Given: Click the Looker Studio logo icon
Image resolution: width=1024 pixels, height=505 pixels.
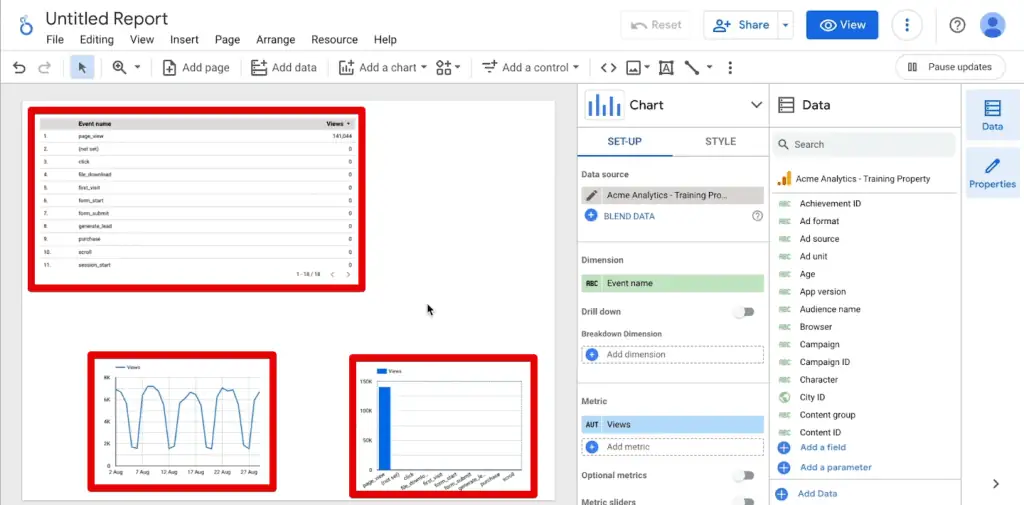Looking at the screenshot, I should coord(26,25).
